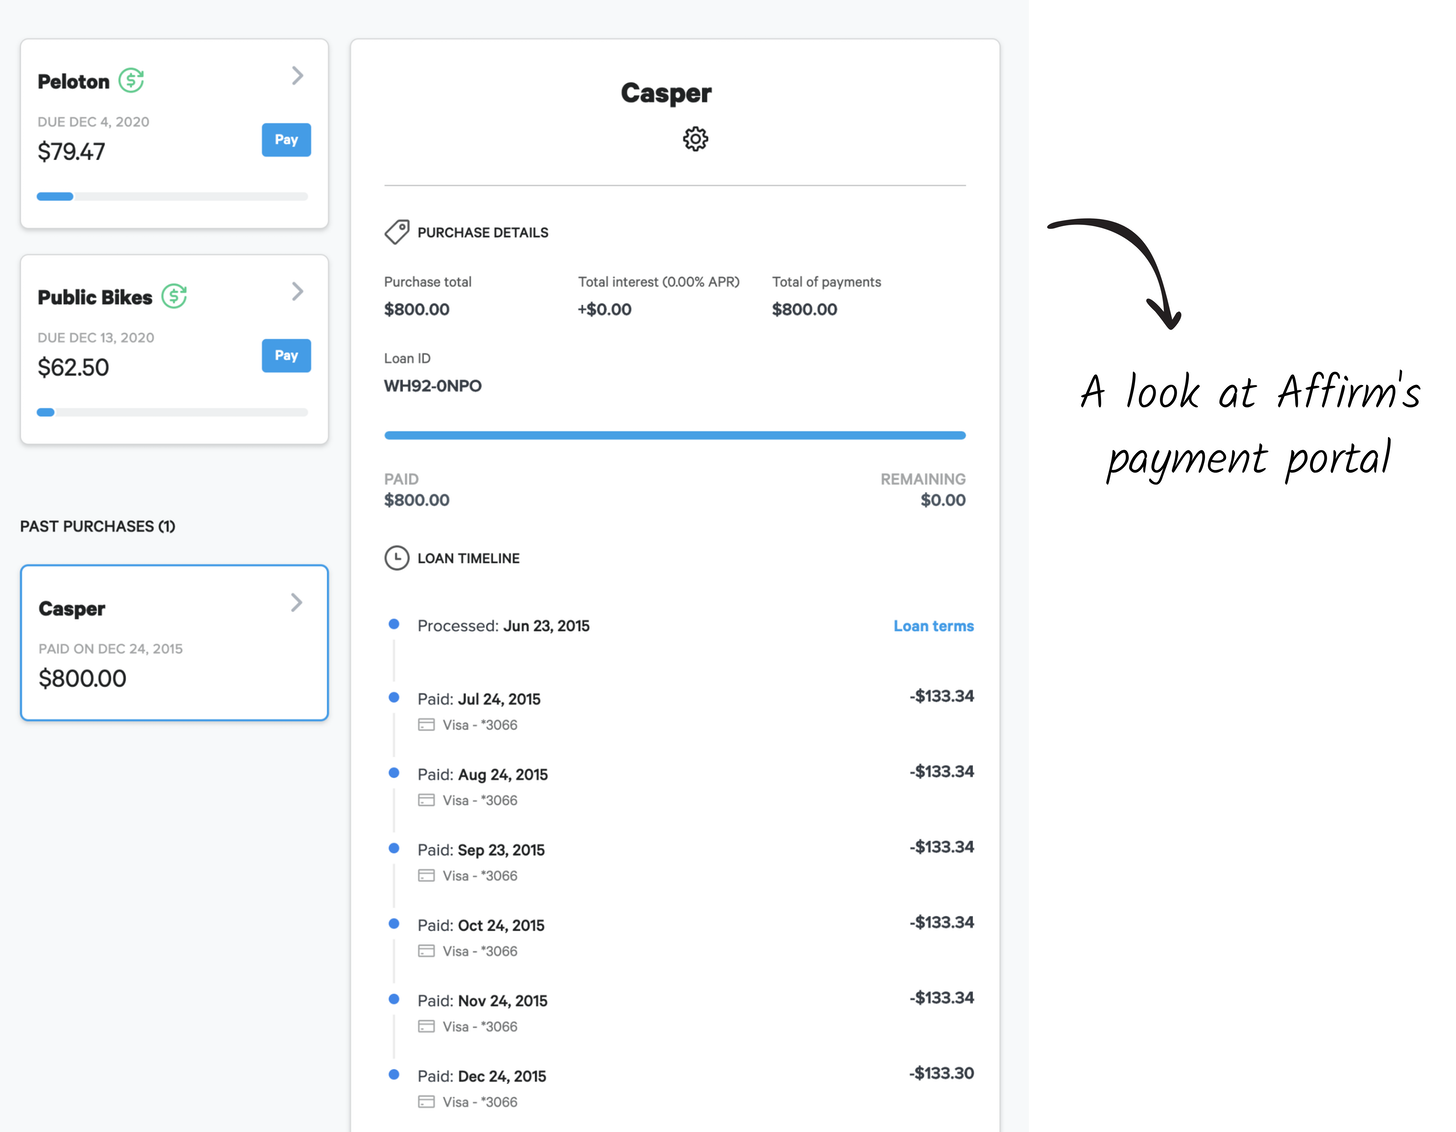Select the Paid Oct 24, 2015 timeline dot
Screen dimensions: 1456x1132
(394, 924)
